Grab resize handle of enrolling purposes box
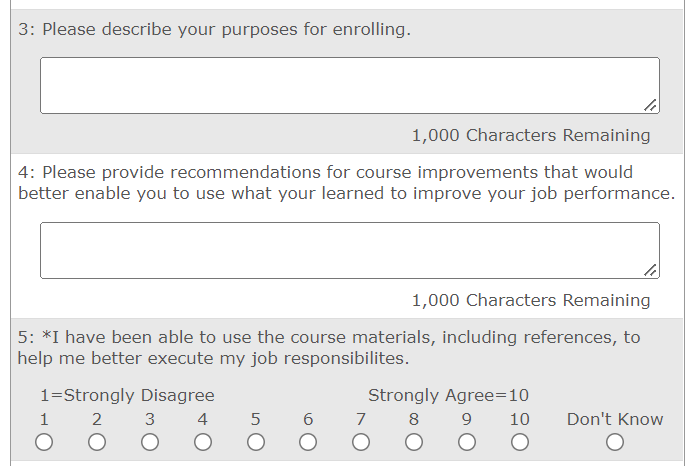689x466 pixels. [651, 105]
